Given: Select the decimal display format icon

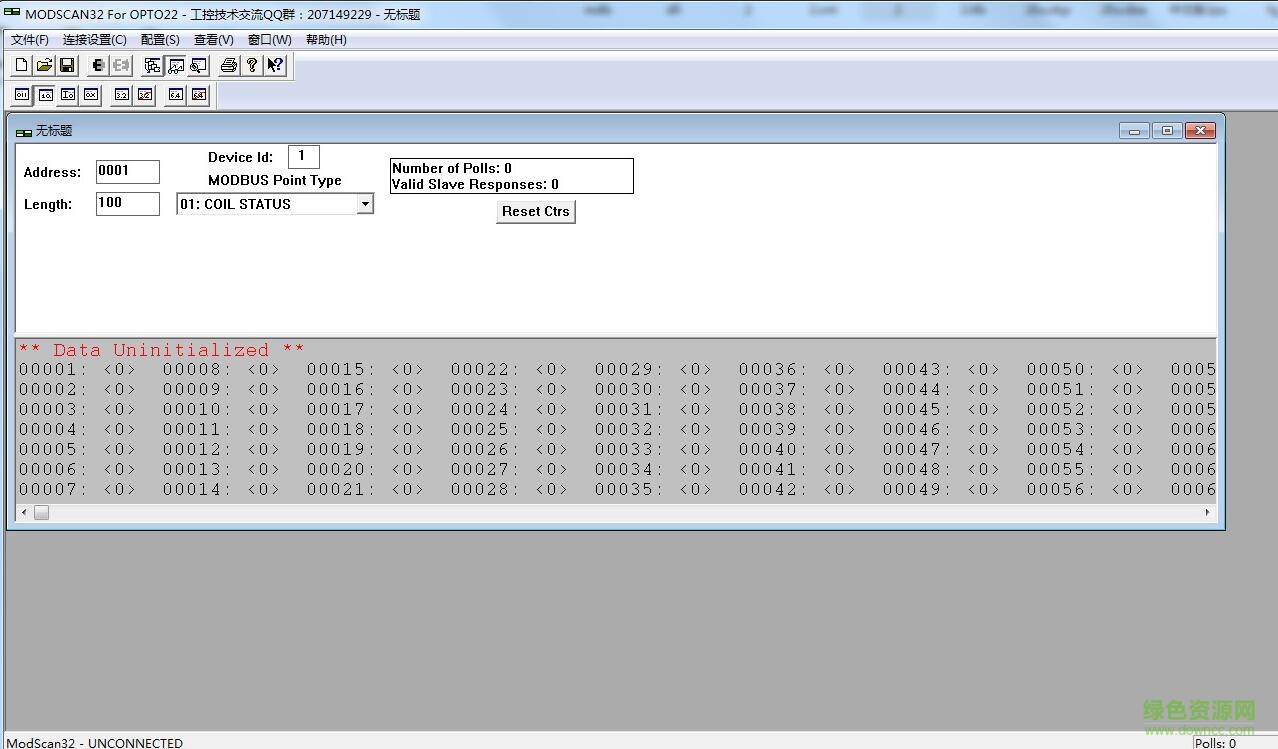Looking at the screenshot, I should pyautogui.click(x=45, y=95).
